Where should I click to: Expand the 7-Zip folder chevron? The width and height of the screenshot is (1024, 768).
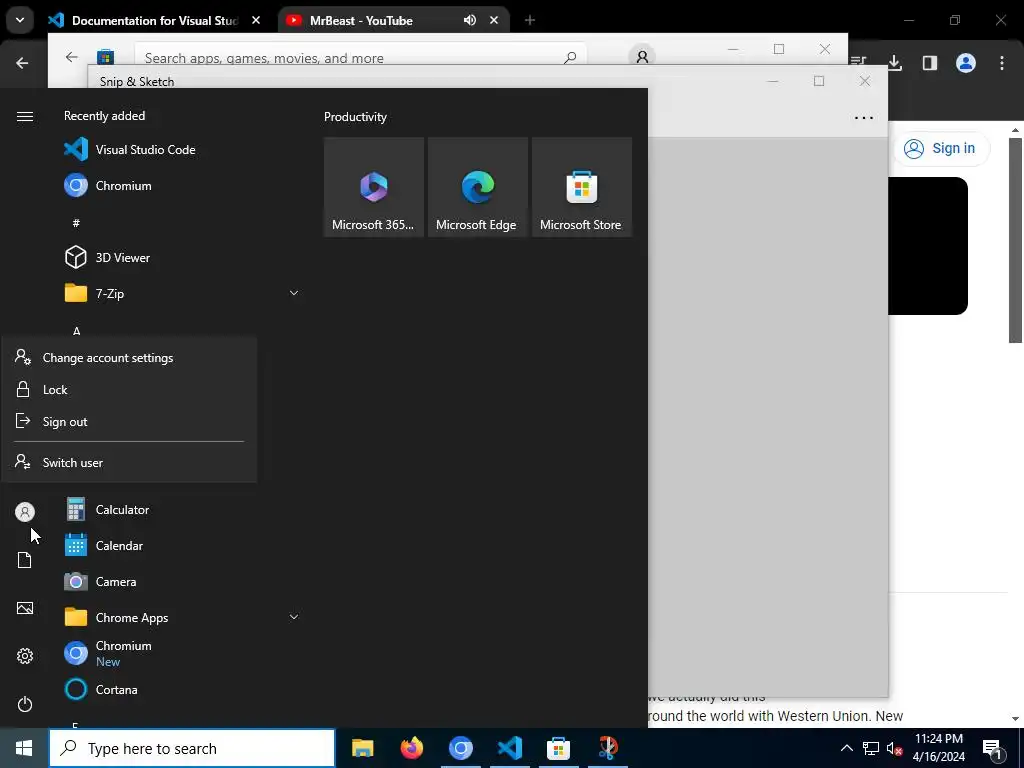pos(294,293)
